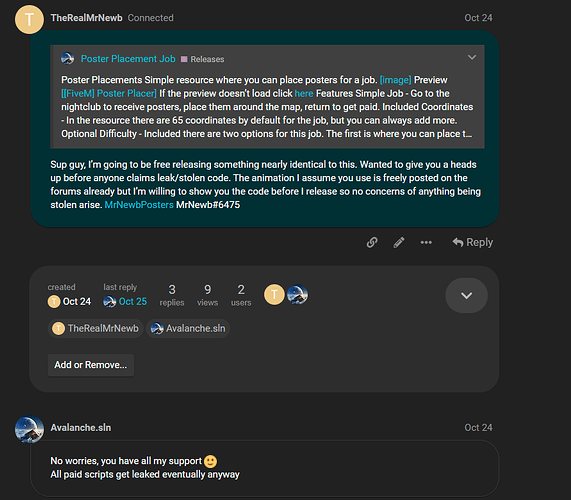This screenshot has width=571, height=500.
Task: Open the Releases category tag
Action: pos(203,59)
